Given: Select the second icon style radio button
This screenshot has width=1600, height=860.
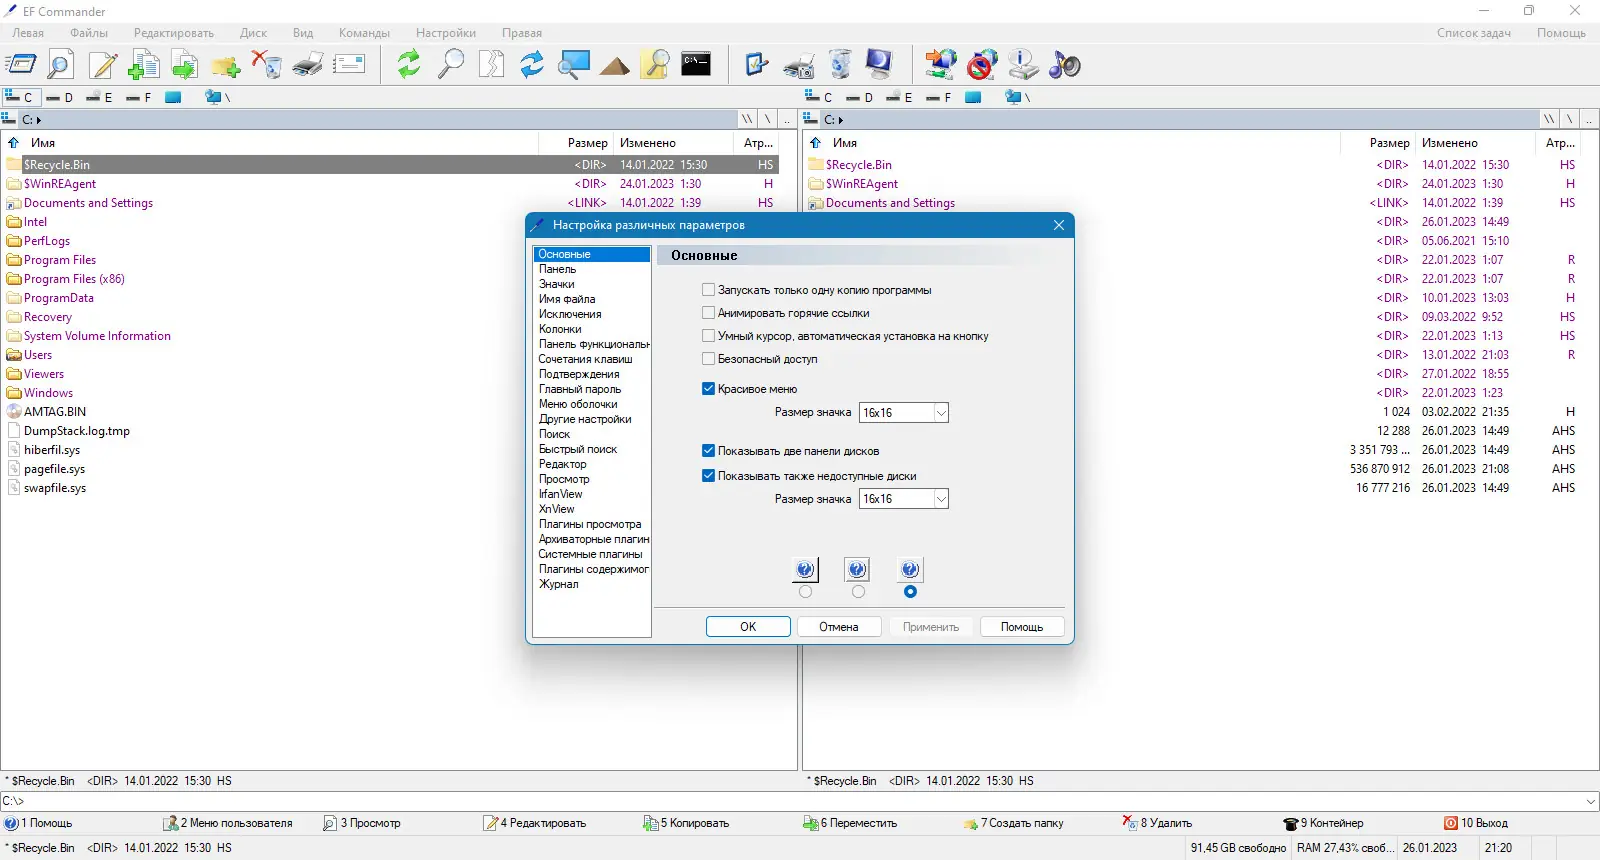Looking at the screenshot, I should tap(858, 592).
